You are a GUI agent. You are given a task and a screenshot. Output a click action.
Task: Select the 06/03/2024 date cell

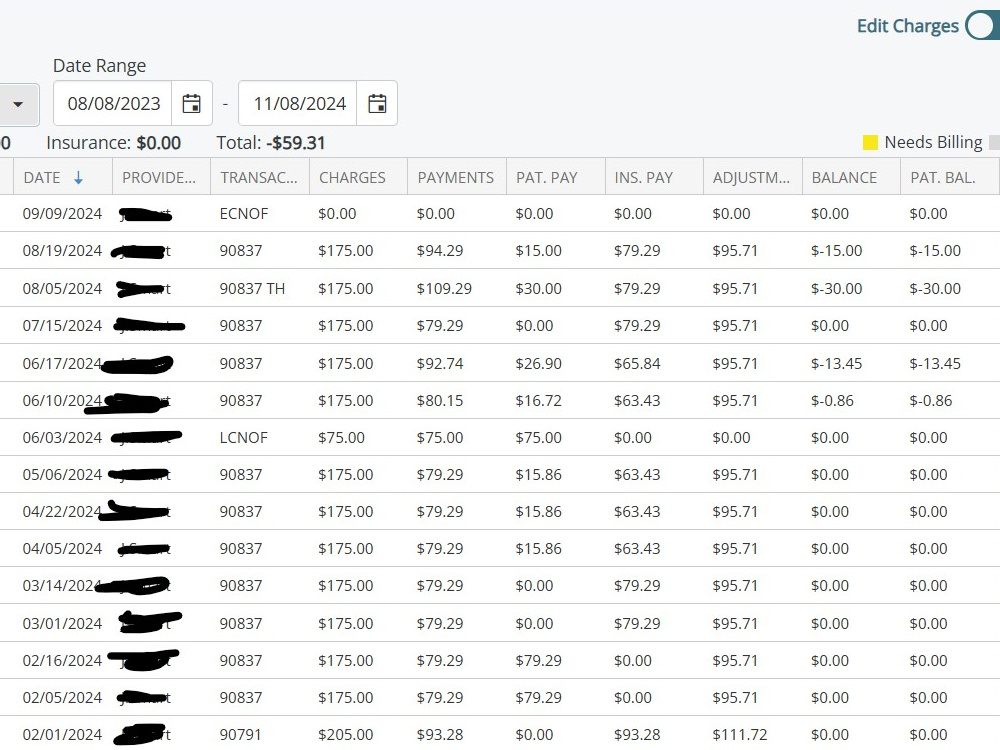pos(62,438)
